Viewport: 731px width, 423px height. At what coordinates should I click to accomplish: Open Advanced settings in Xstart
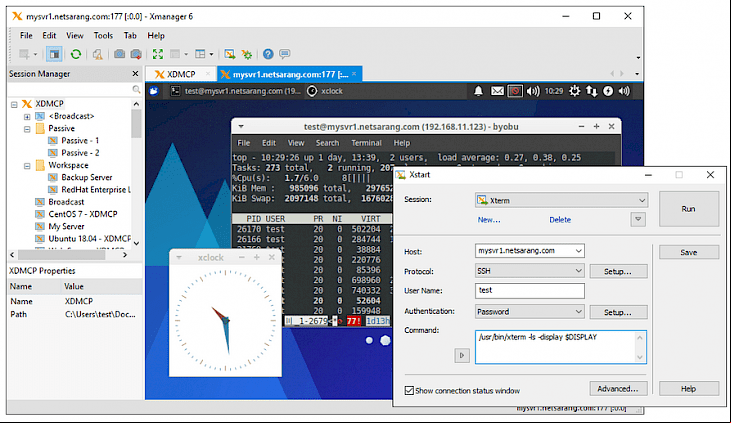(x=618, y=388)
